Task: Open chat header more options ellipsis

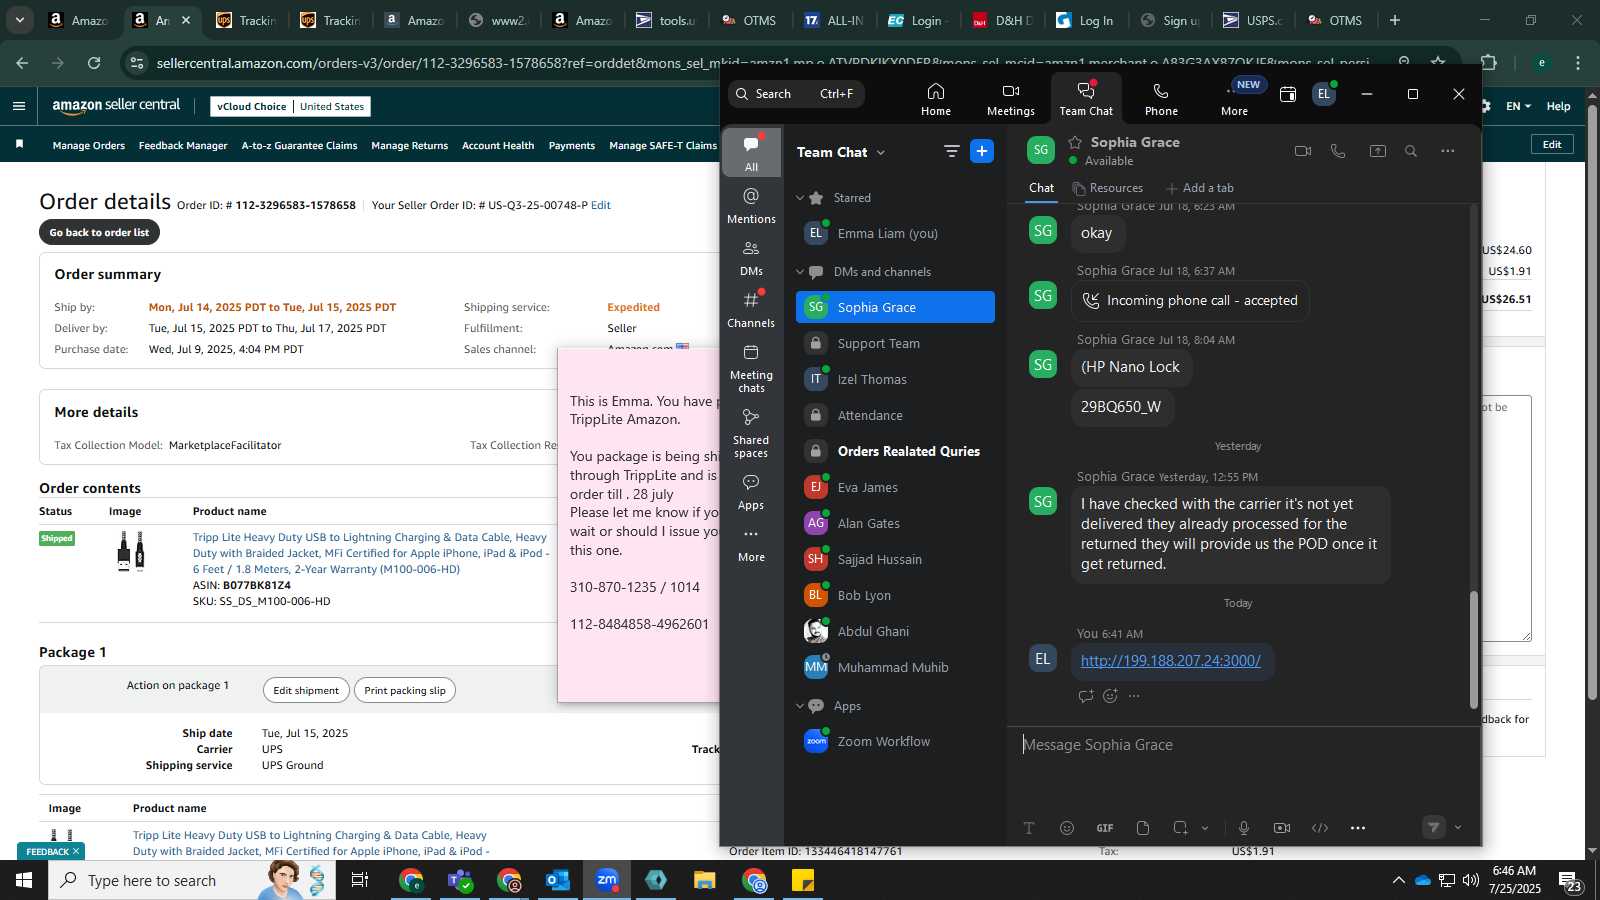Action: point(1447,151)
